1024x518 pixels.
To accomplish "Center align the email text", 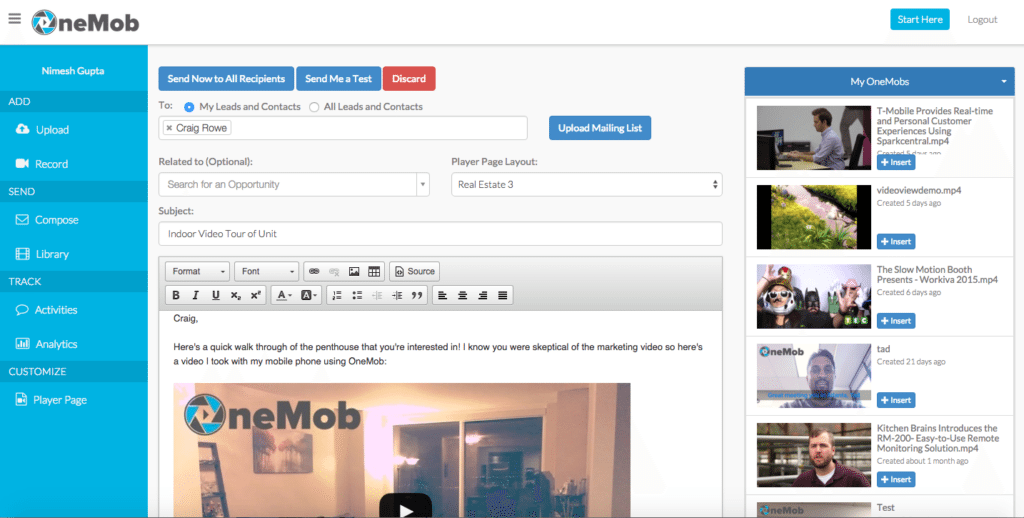I will [462, 295].
